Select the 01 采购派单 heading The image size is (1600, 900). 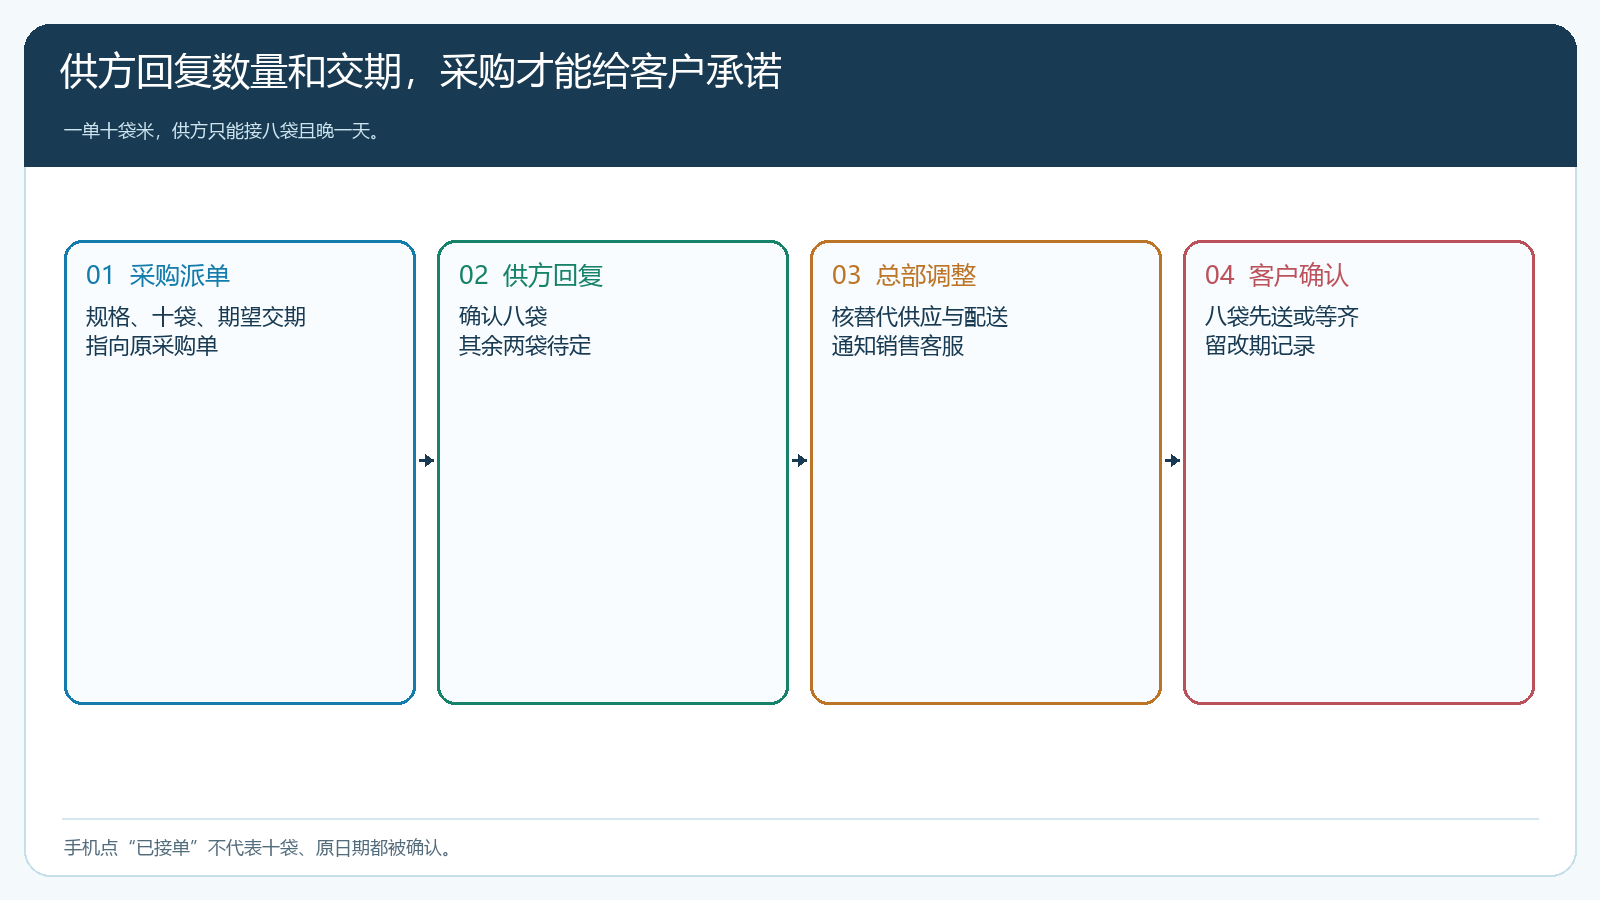pyautogui.click(x=158, y=275)
